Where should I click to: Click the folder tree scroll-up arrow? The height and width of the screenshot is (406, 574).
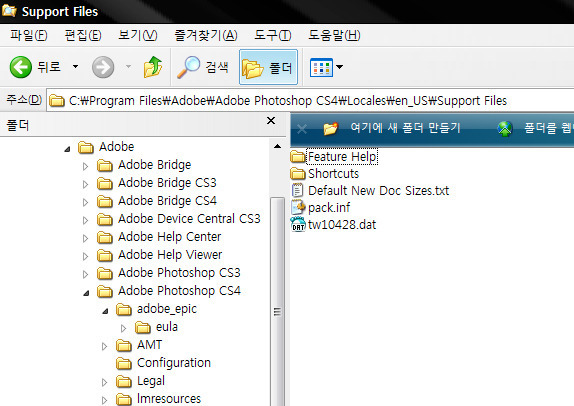277,146
